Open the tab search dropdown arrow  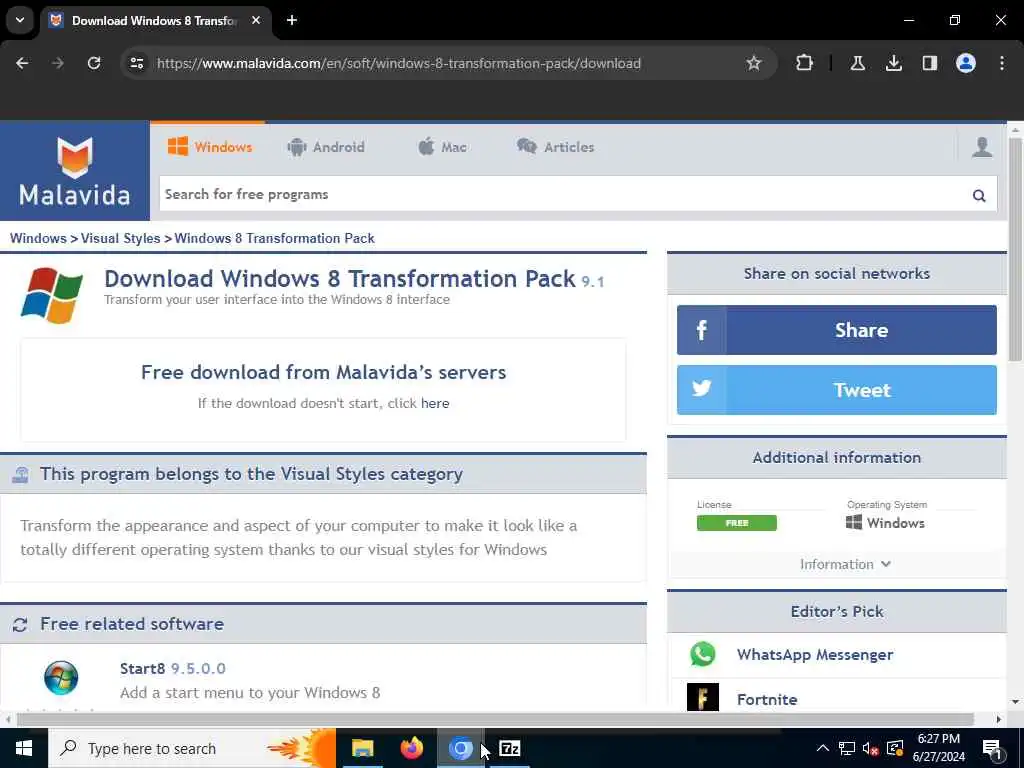(x=20, y=20)
